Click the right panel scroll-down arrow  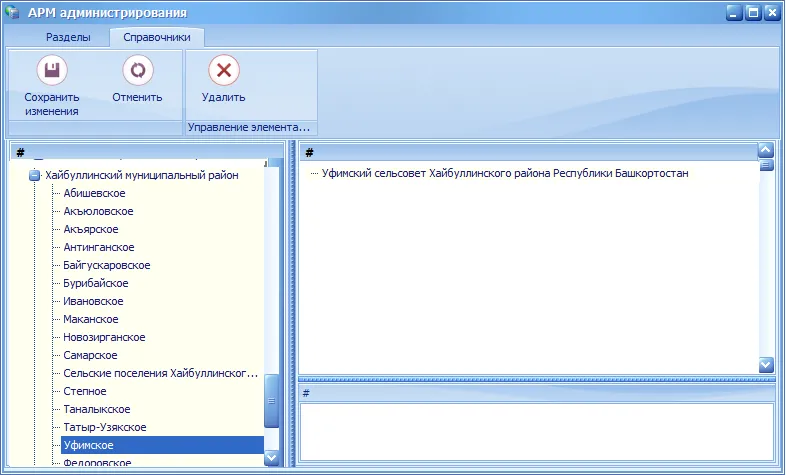(766, 364)
